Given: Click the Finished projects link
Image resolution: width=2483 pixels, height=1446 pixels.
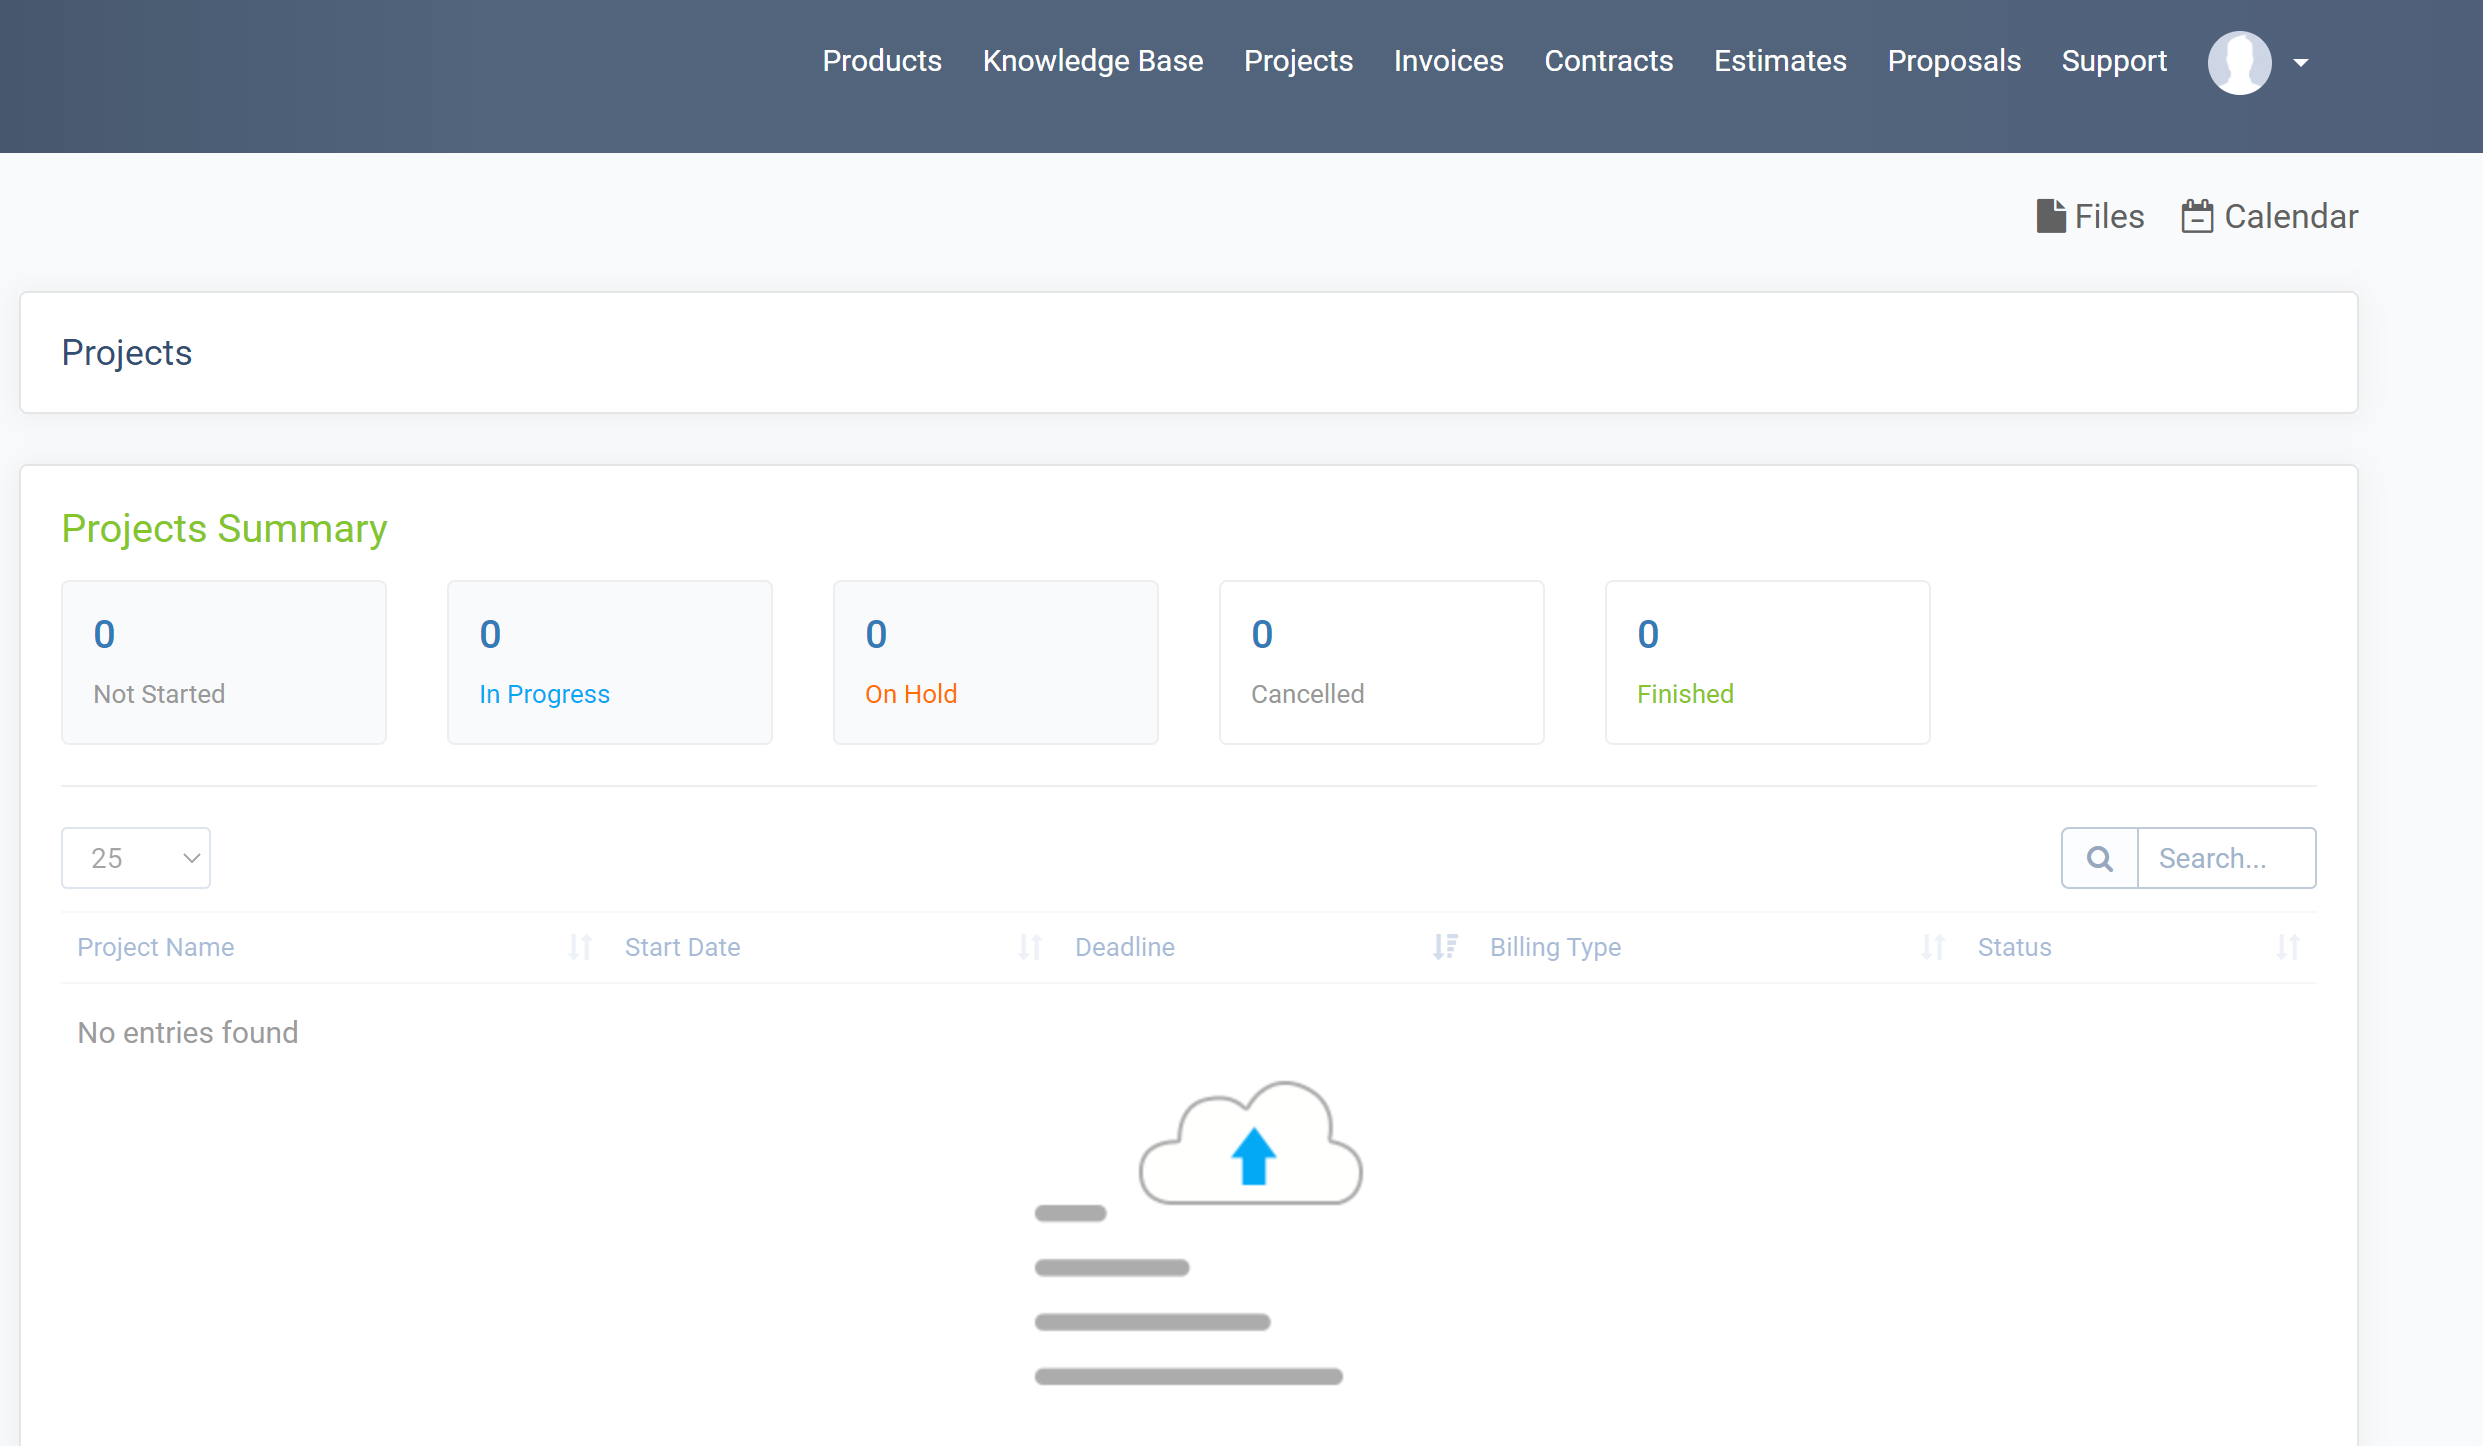Looking at the screenshot, I should tap(1685, 694).
